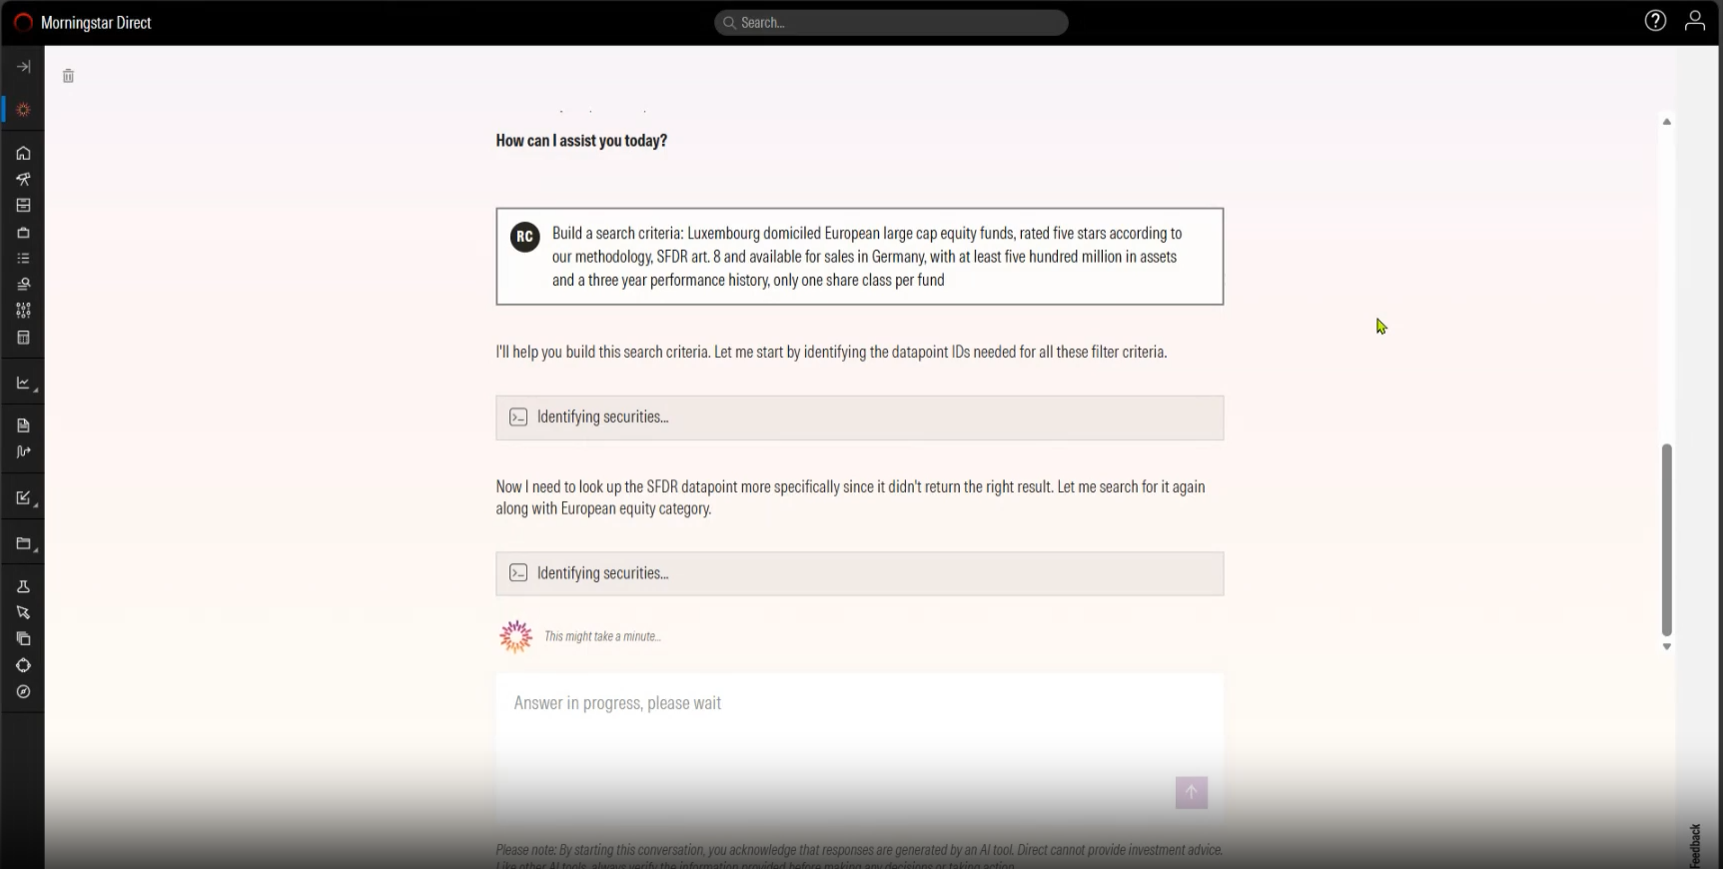Click the Morningstar Direct title text

pyautogui.click(x=96, y=22)
